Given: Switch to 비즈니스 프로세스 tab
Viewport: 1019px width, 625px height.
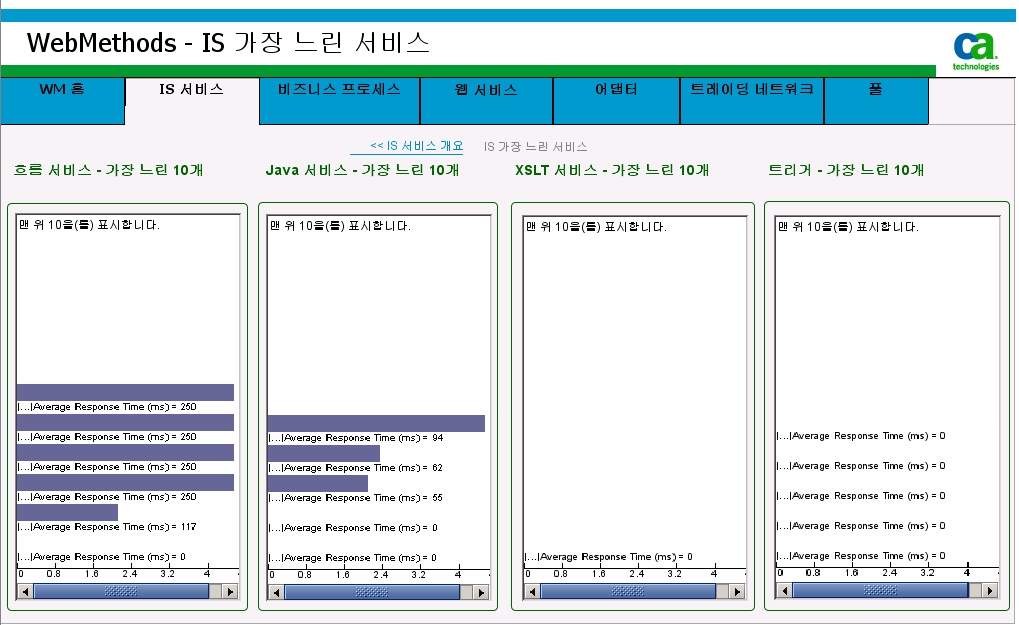Looking at the screenshot, I should [339, 101].
